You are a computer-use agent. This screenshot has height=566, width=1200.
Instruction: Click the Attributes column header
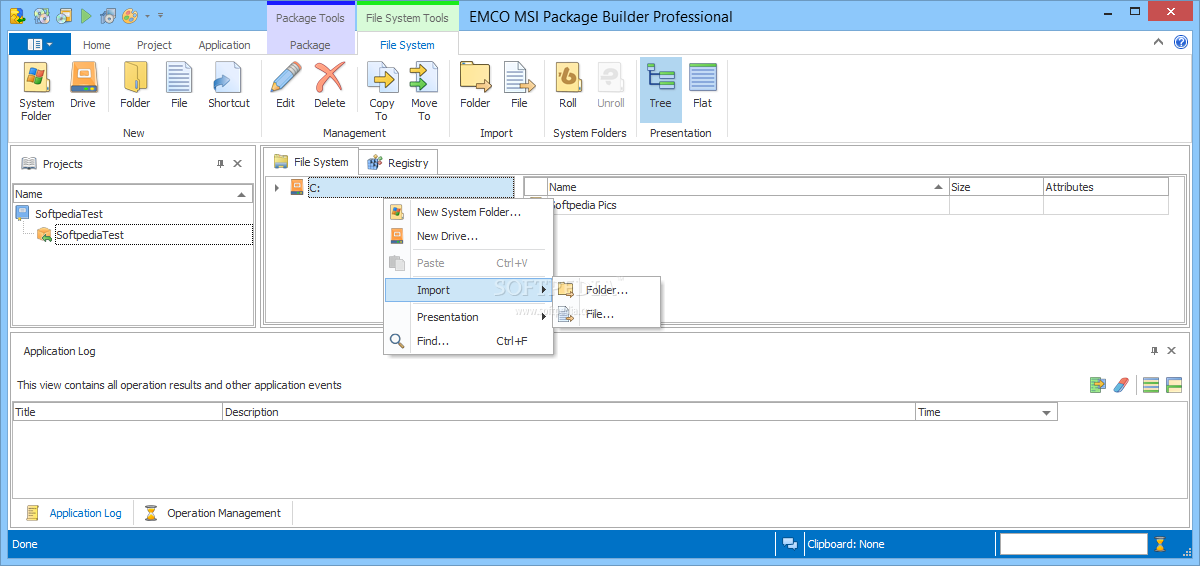tap(1105, 187)
